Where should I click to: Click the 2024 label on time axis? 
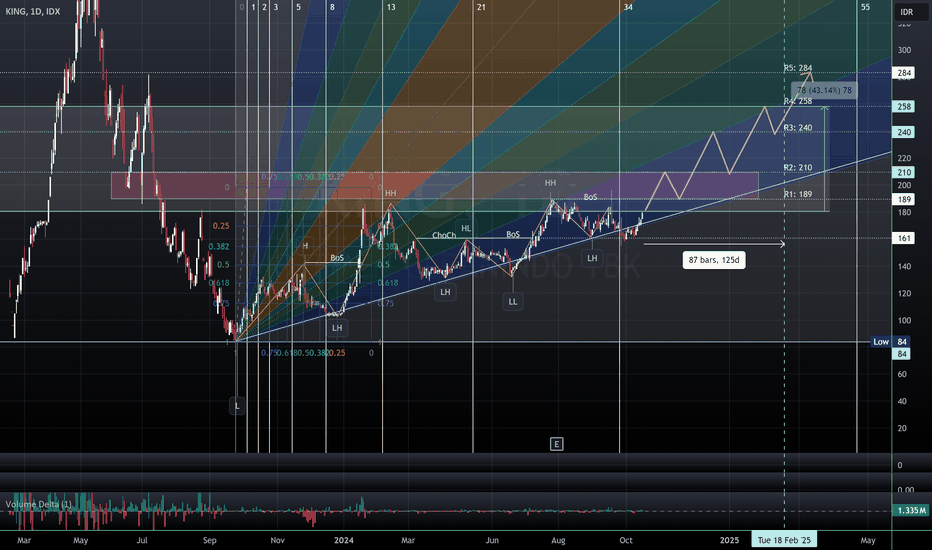pyautogui.click(x=344, y=540)
